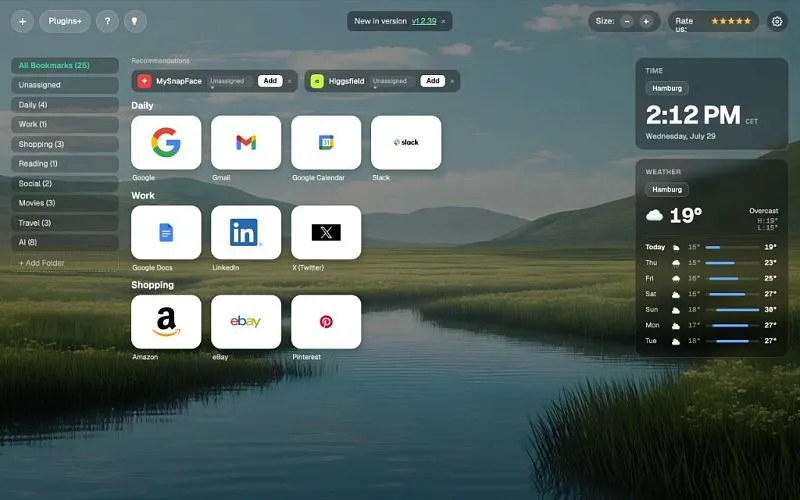Open Higgsfield Unassigned folder dropdown
This screenshot has width=800, height=500.
pos(390,81)
